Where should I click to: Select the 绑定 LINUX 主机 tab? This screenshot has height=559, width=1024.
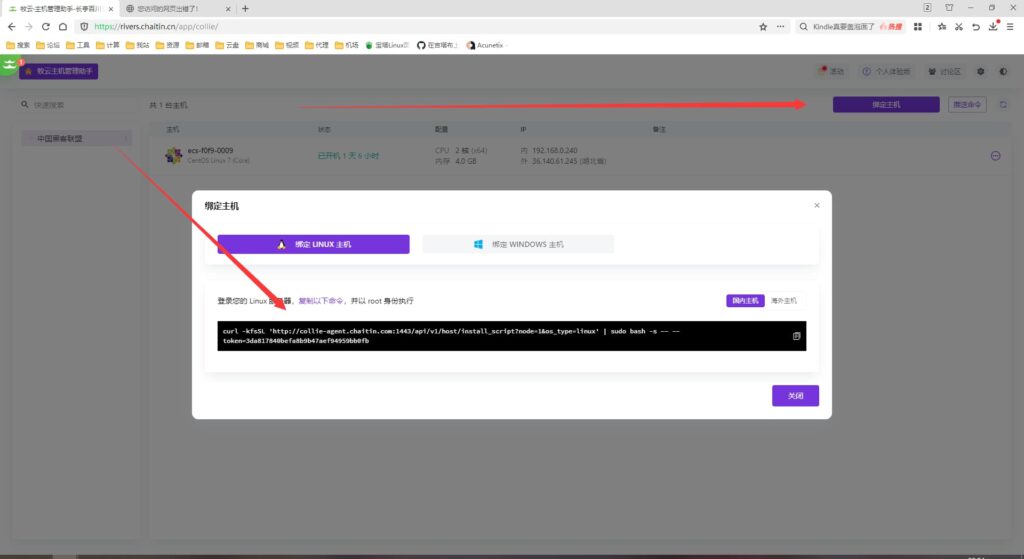point(313,244)
